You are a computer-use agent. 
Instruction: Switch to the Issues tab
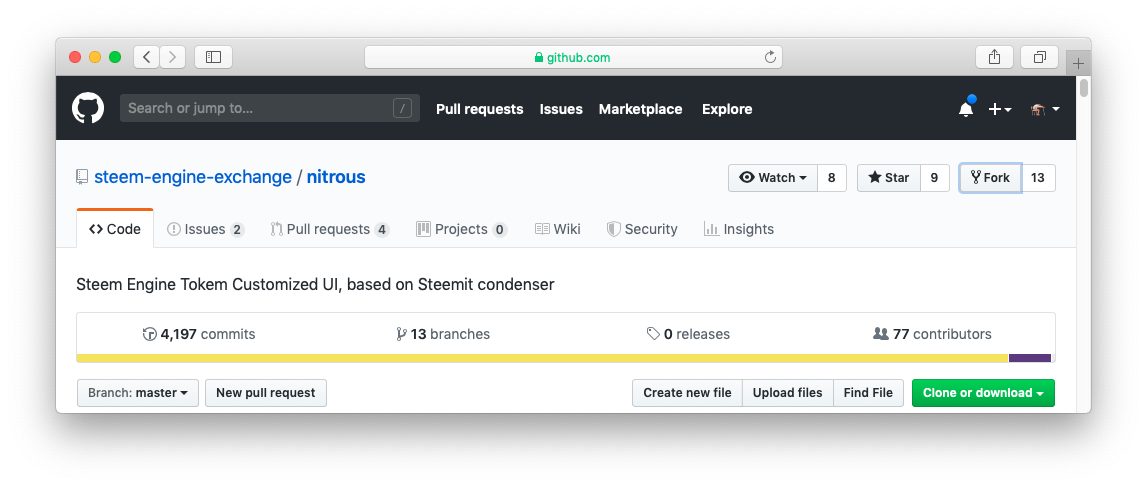[205, 229]
